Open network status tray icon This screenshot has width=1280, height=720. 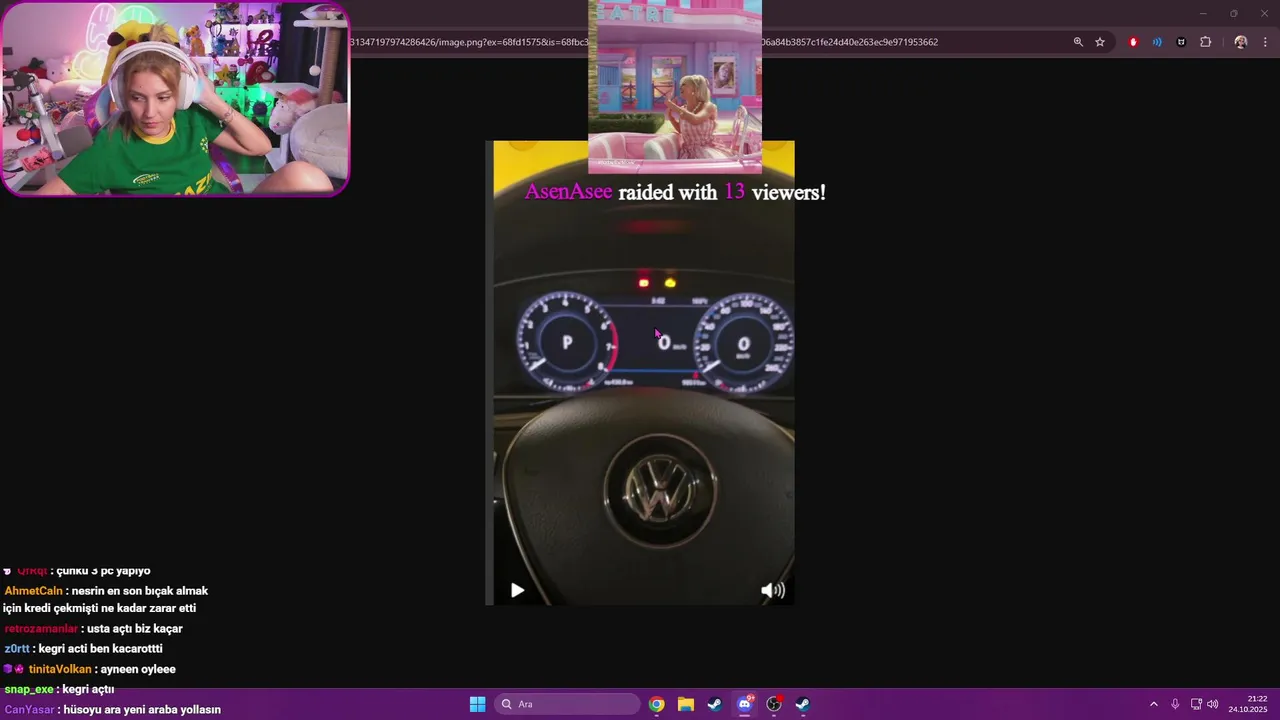pyautogui.click(x=1196, y=704)
